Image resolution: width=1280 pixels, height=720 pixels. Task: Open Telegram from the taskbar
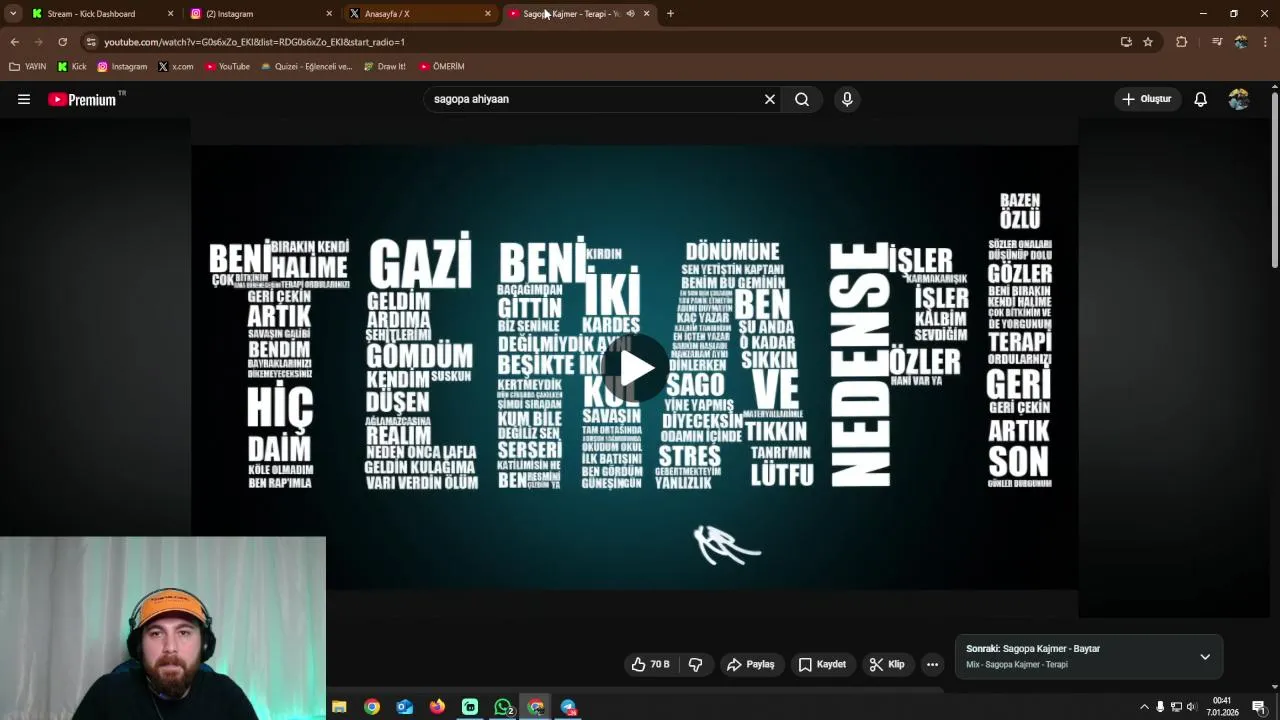(x=569, y=707)
